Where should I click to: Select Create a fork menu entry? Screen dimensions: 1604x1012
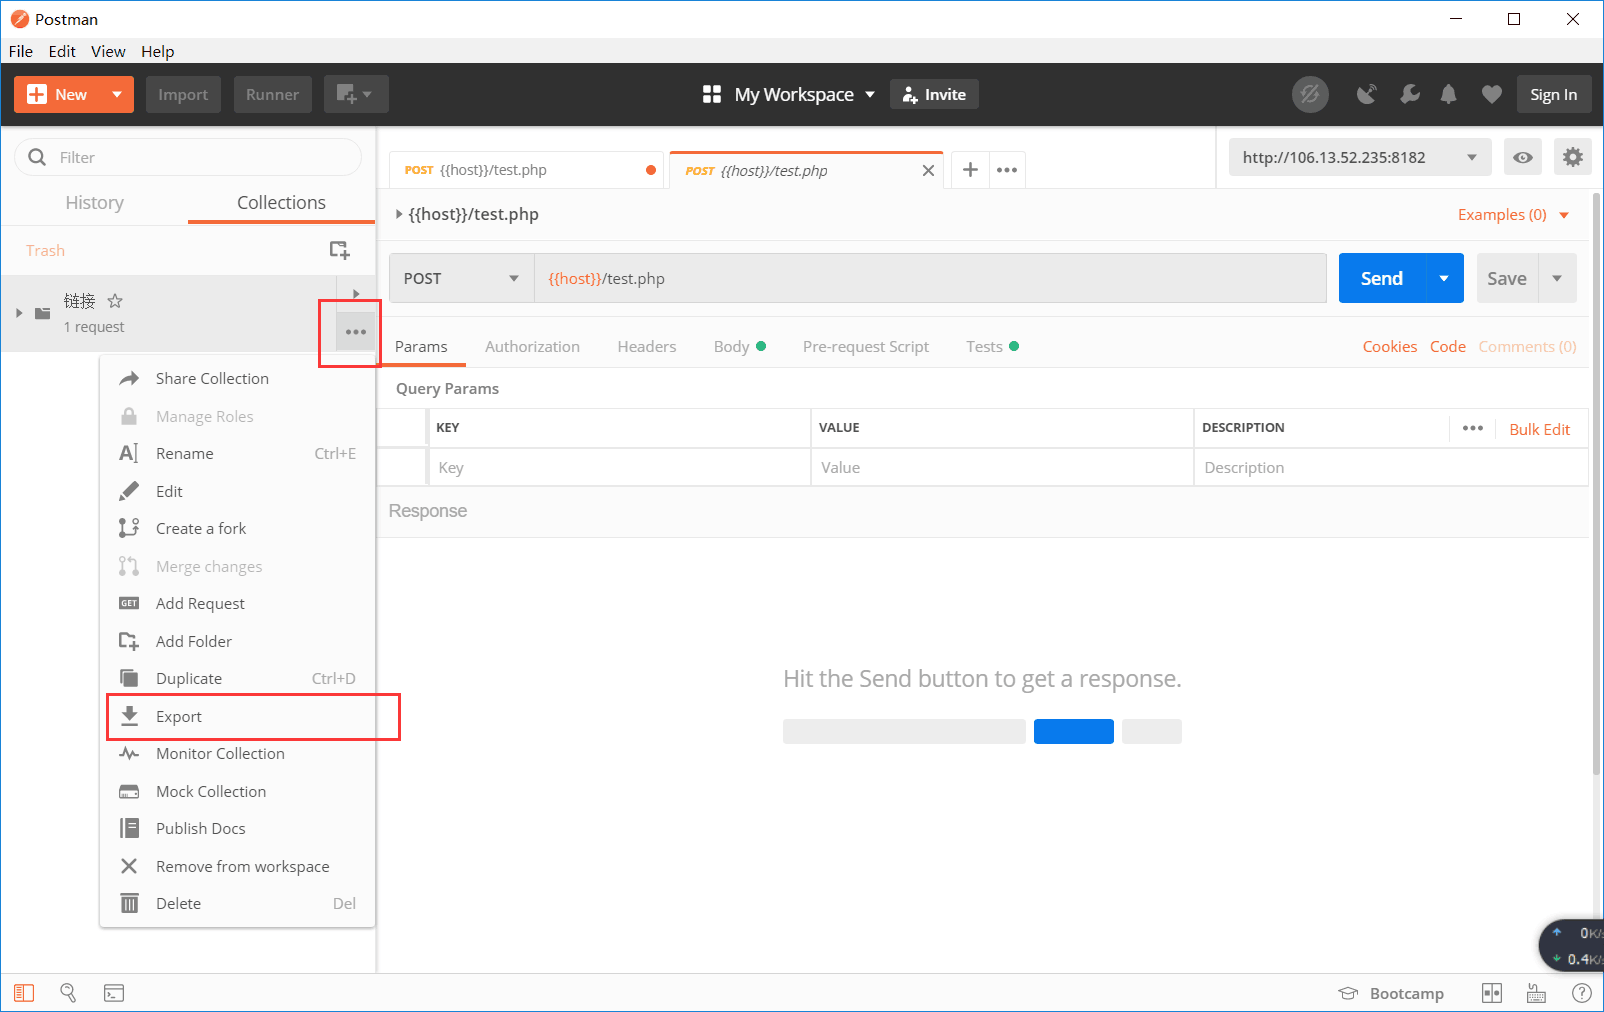(237, 528)
